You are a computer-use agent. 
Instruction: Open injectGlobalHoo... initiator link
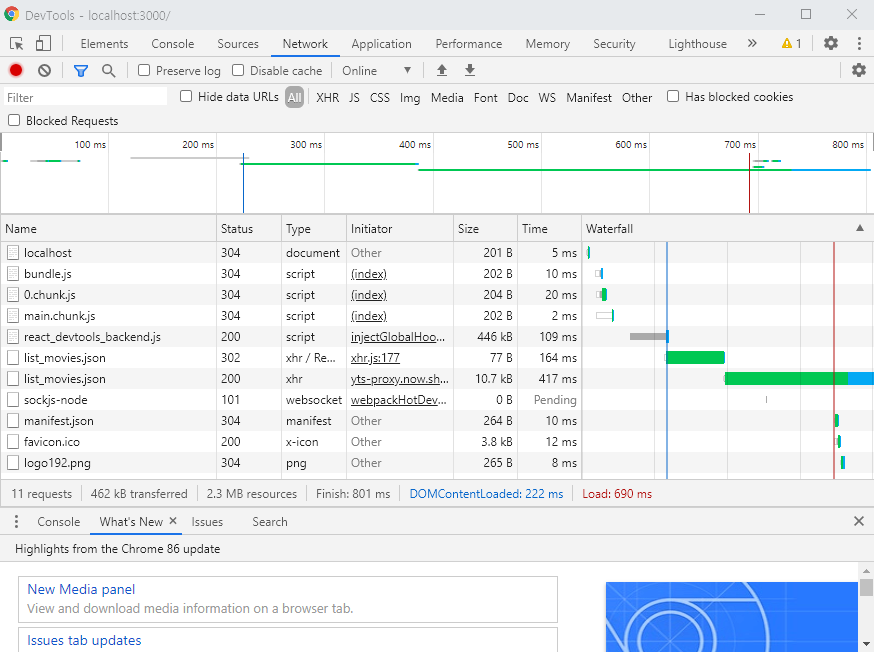point(398,337)
